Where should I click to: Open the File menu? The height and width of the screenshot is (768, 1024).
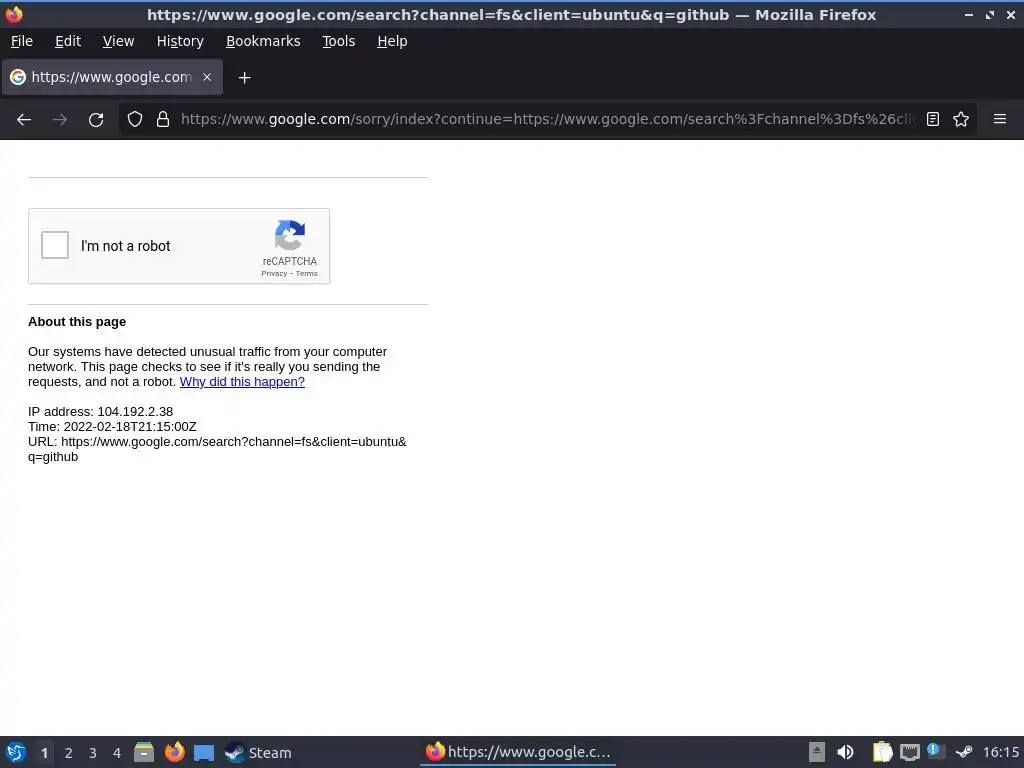22,41
